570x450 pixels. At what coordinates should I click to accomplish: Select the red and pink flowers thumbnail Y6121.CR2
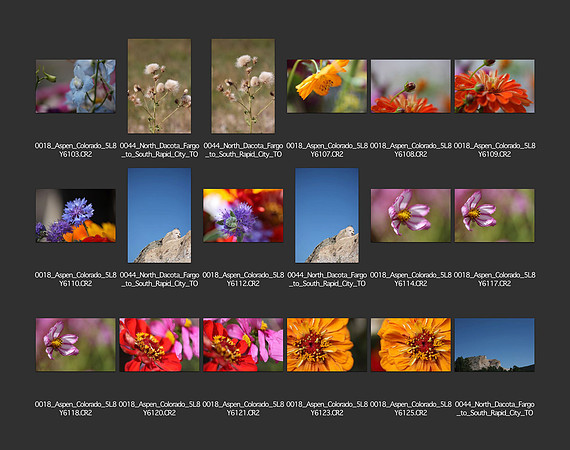(x=243, y=345)
